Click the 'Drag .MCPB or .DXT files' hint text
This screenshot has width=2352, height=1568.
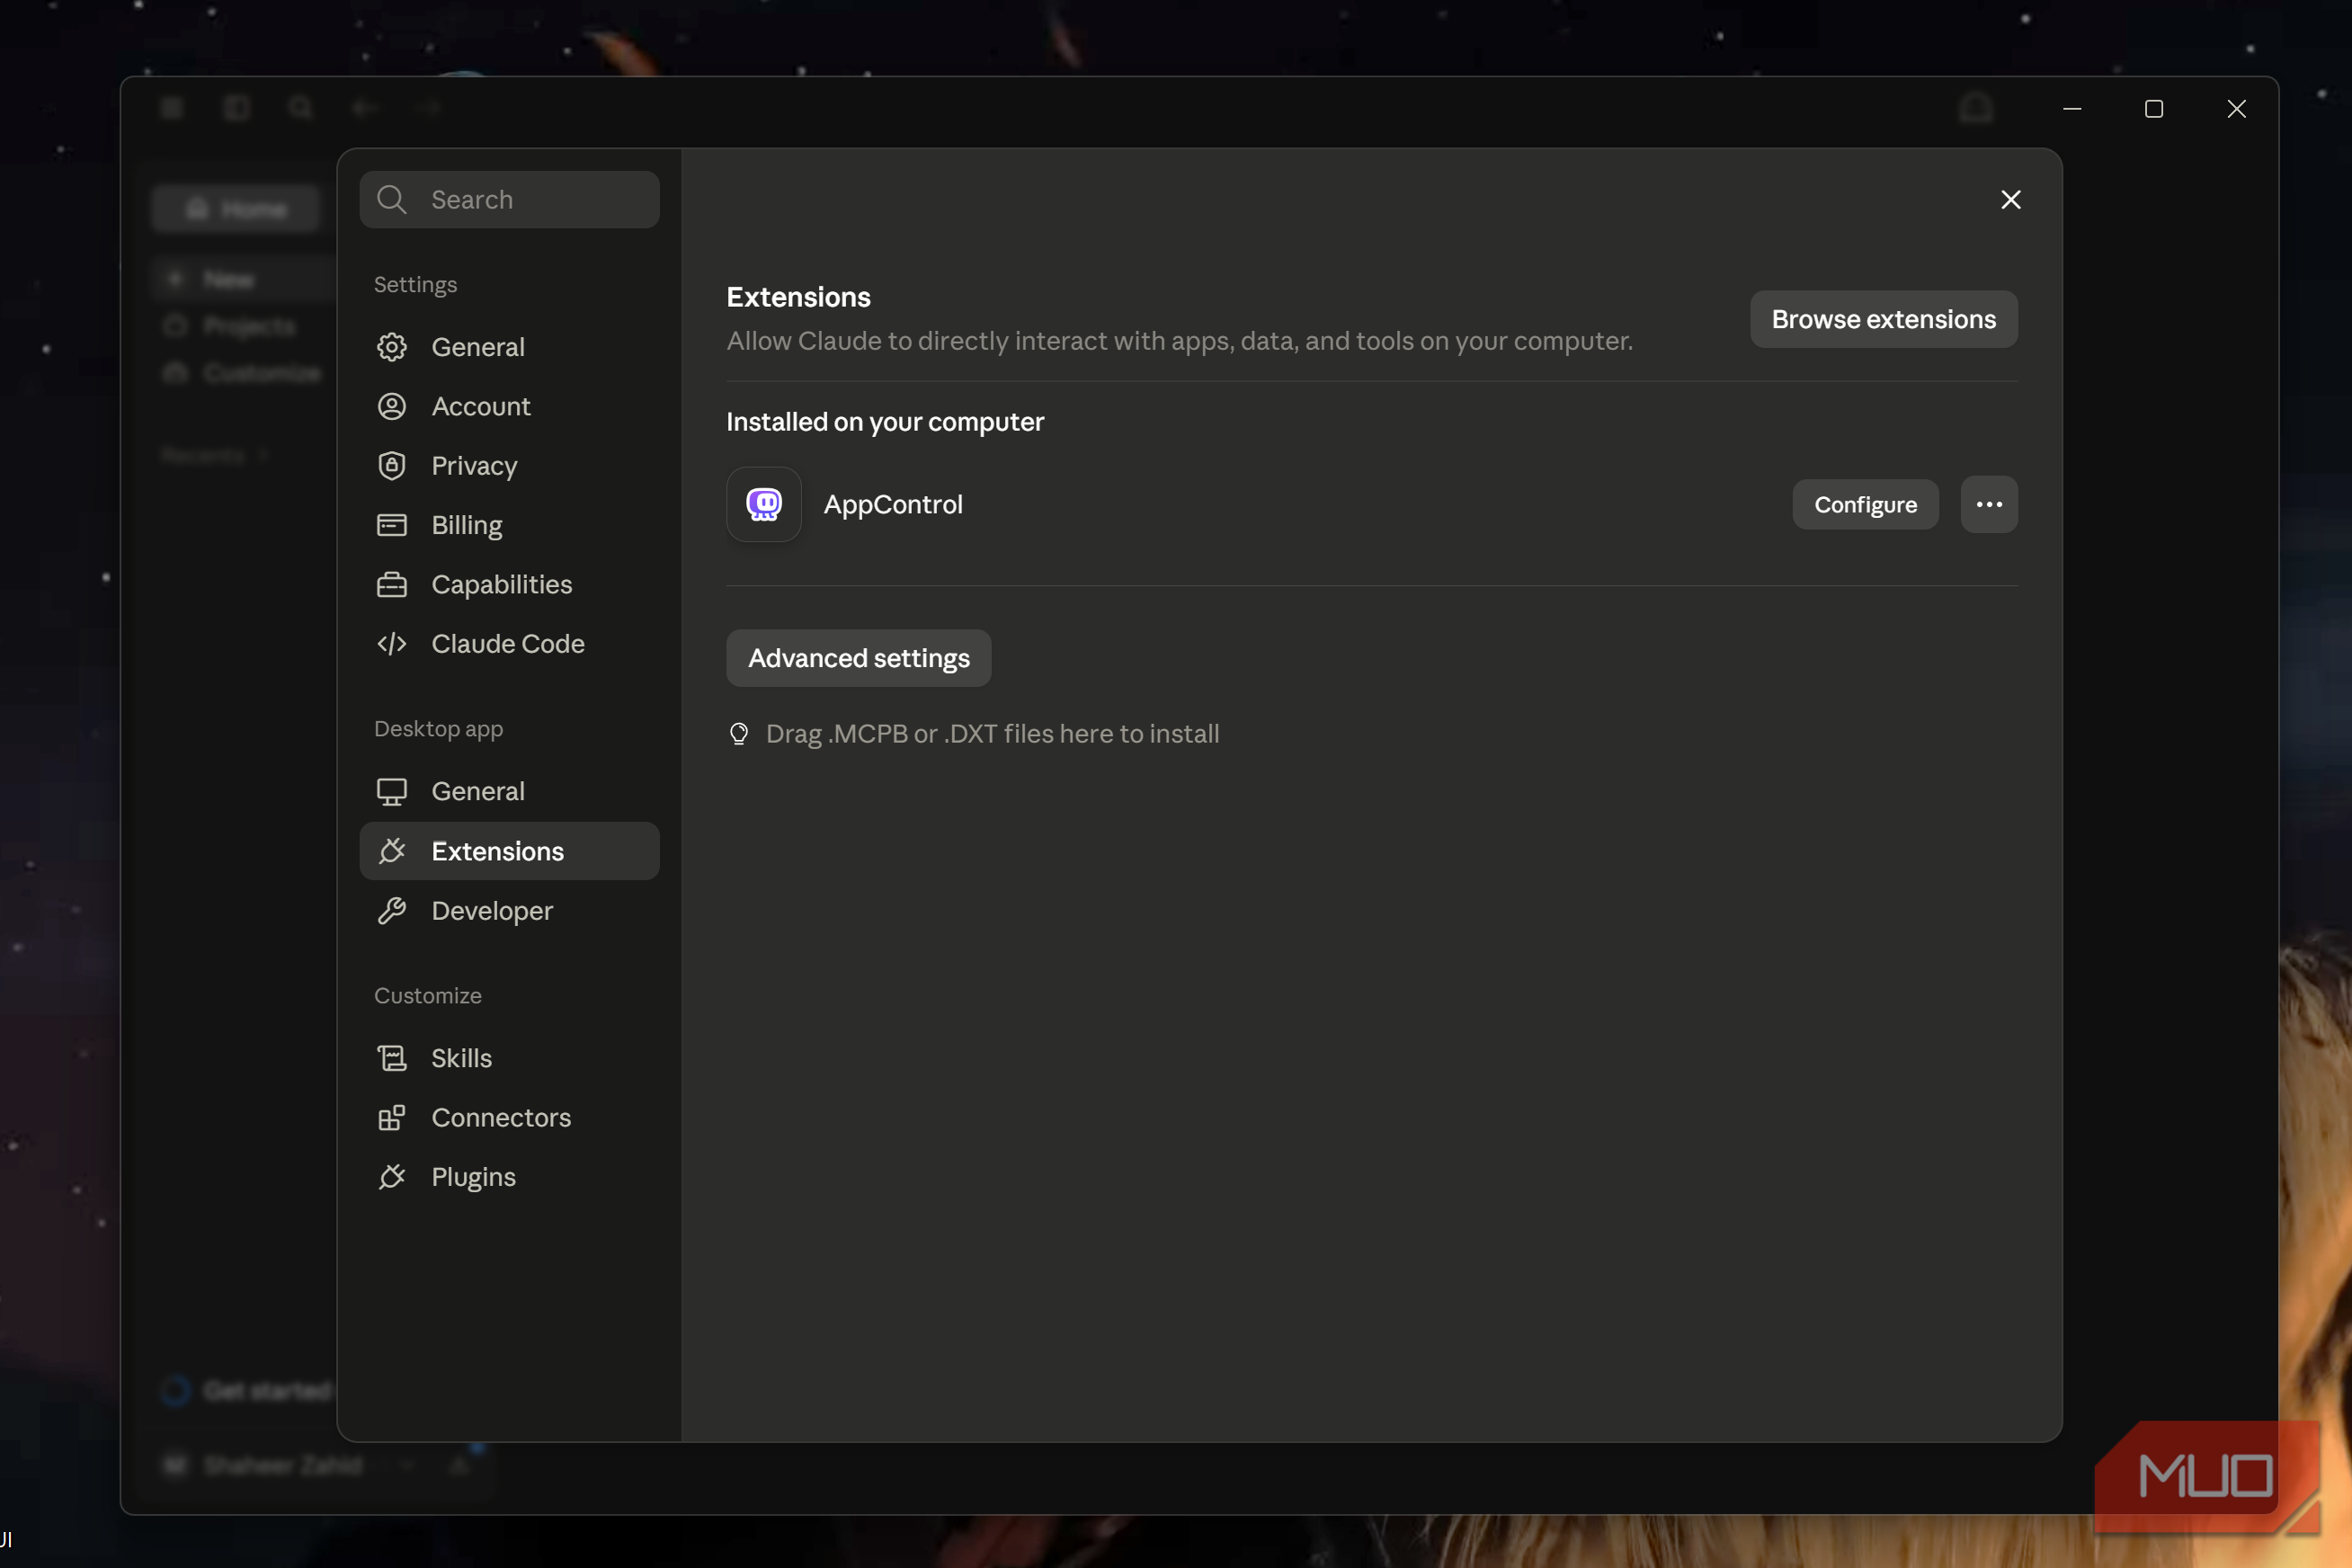point(992,734)
